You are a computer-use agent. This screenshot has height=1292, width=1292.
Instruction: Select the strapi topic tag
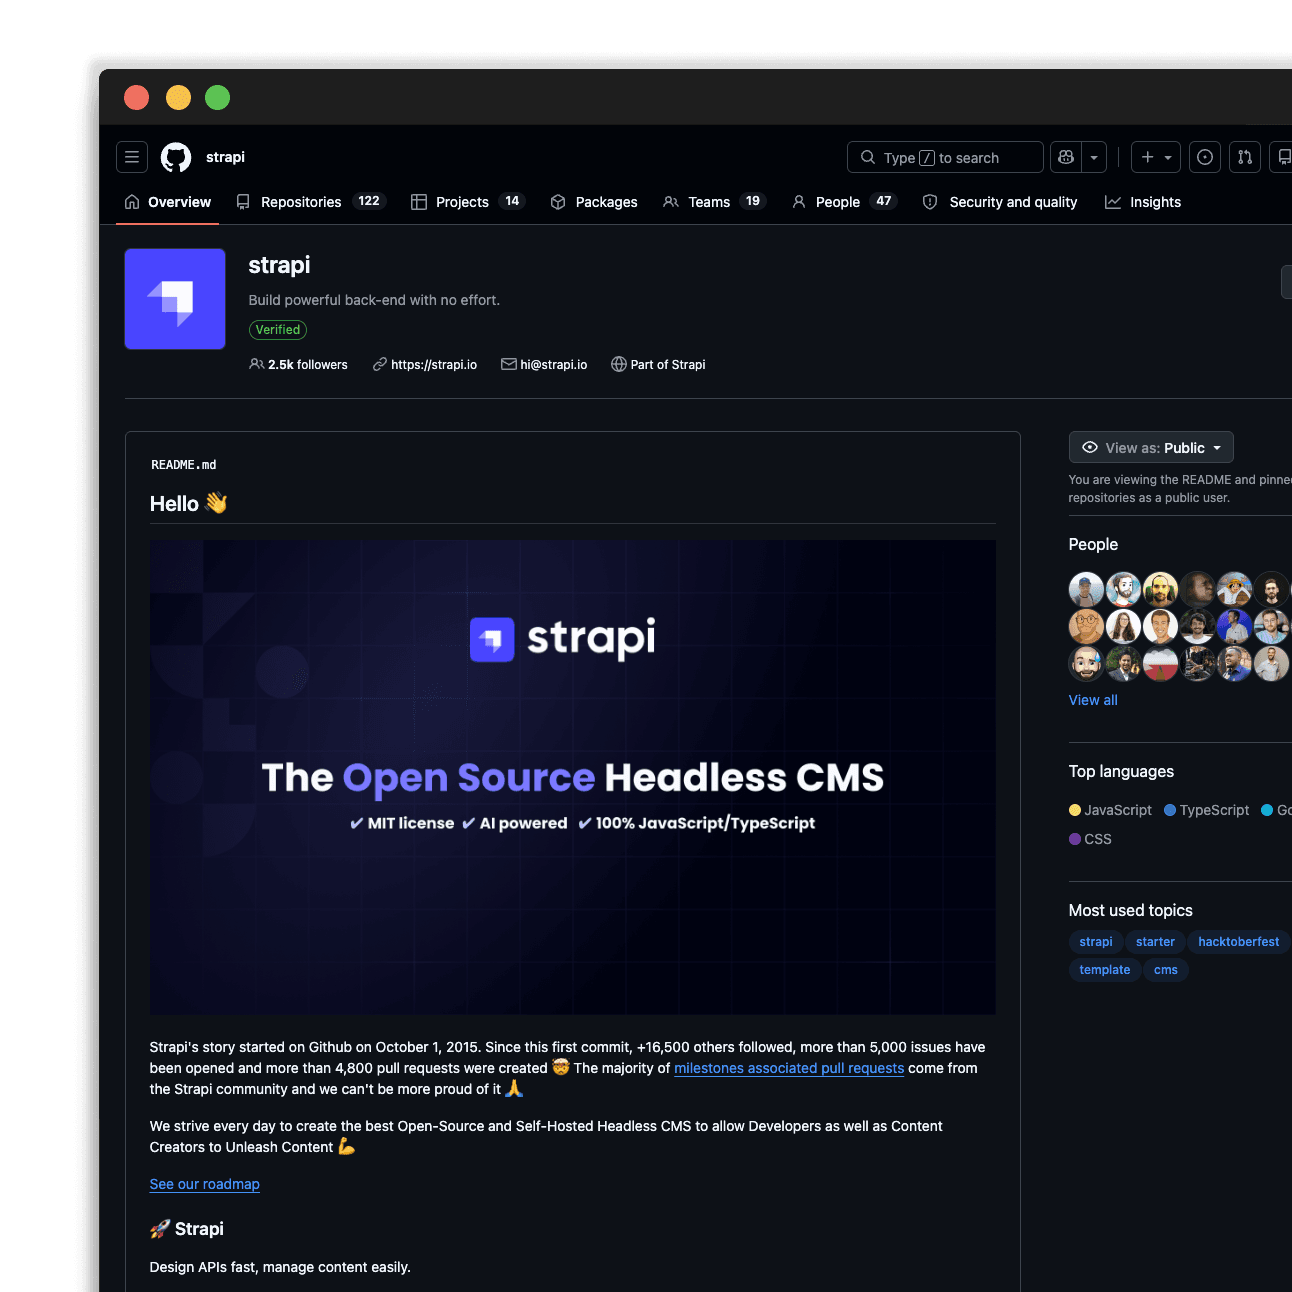coord(1096,942)
